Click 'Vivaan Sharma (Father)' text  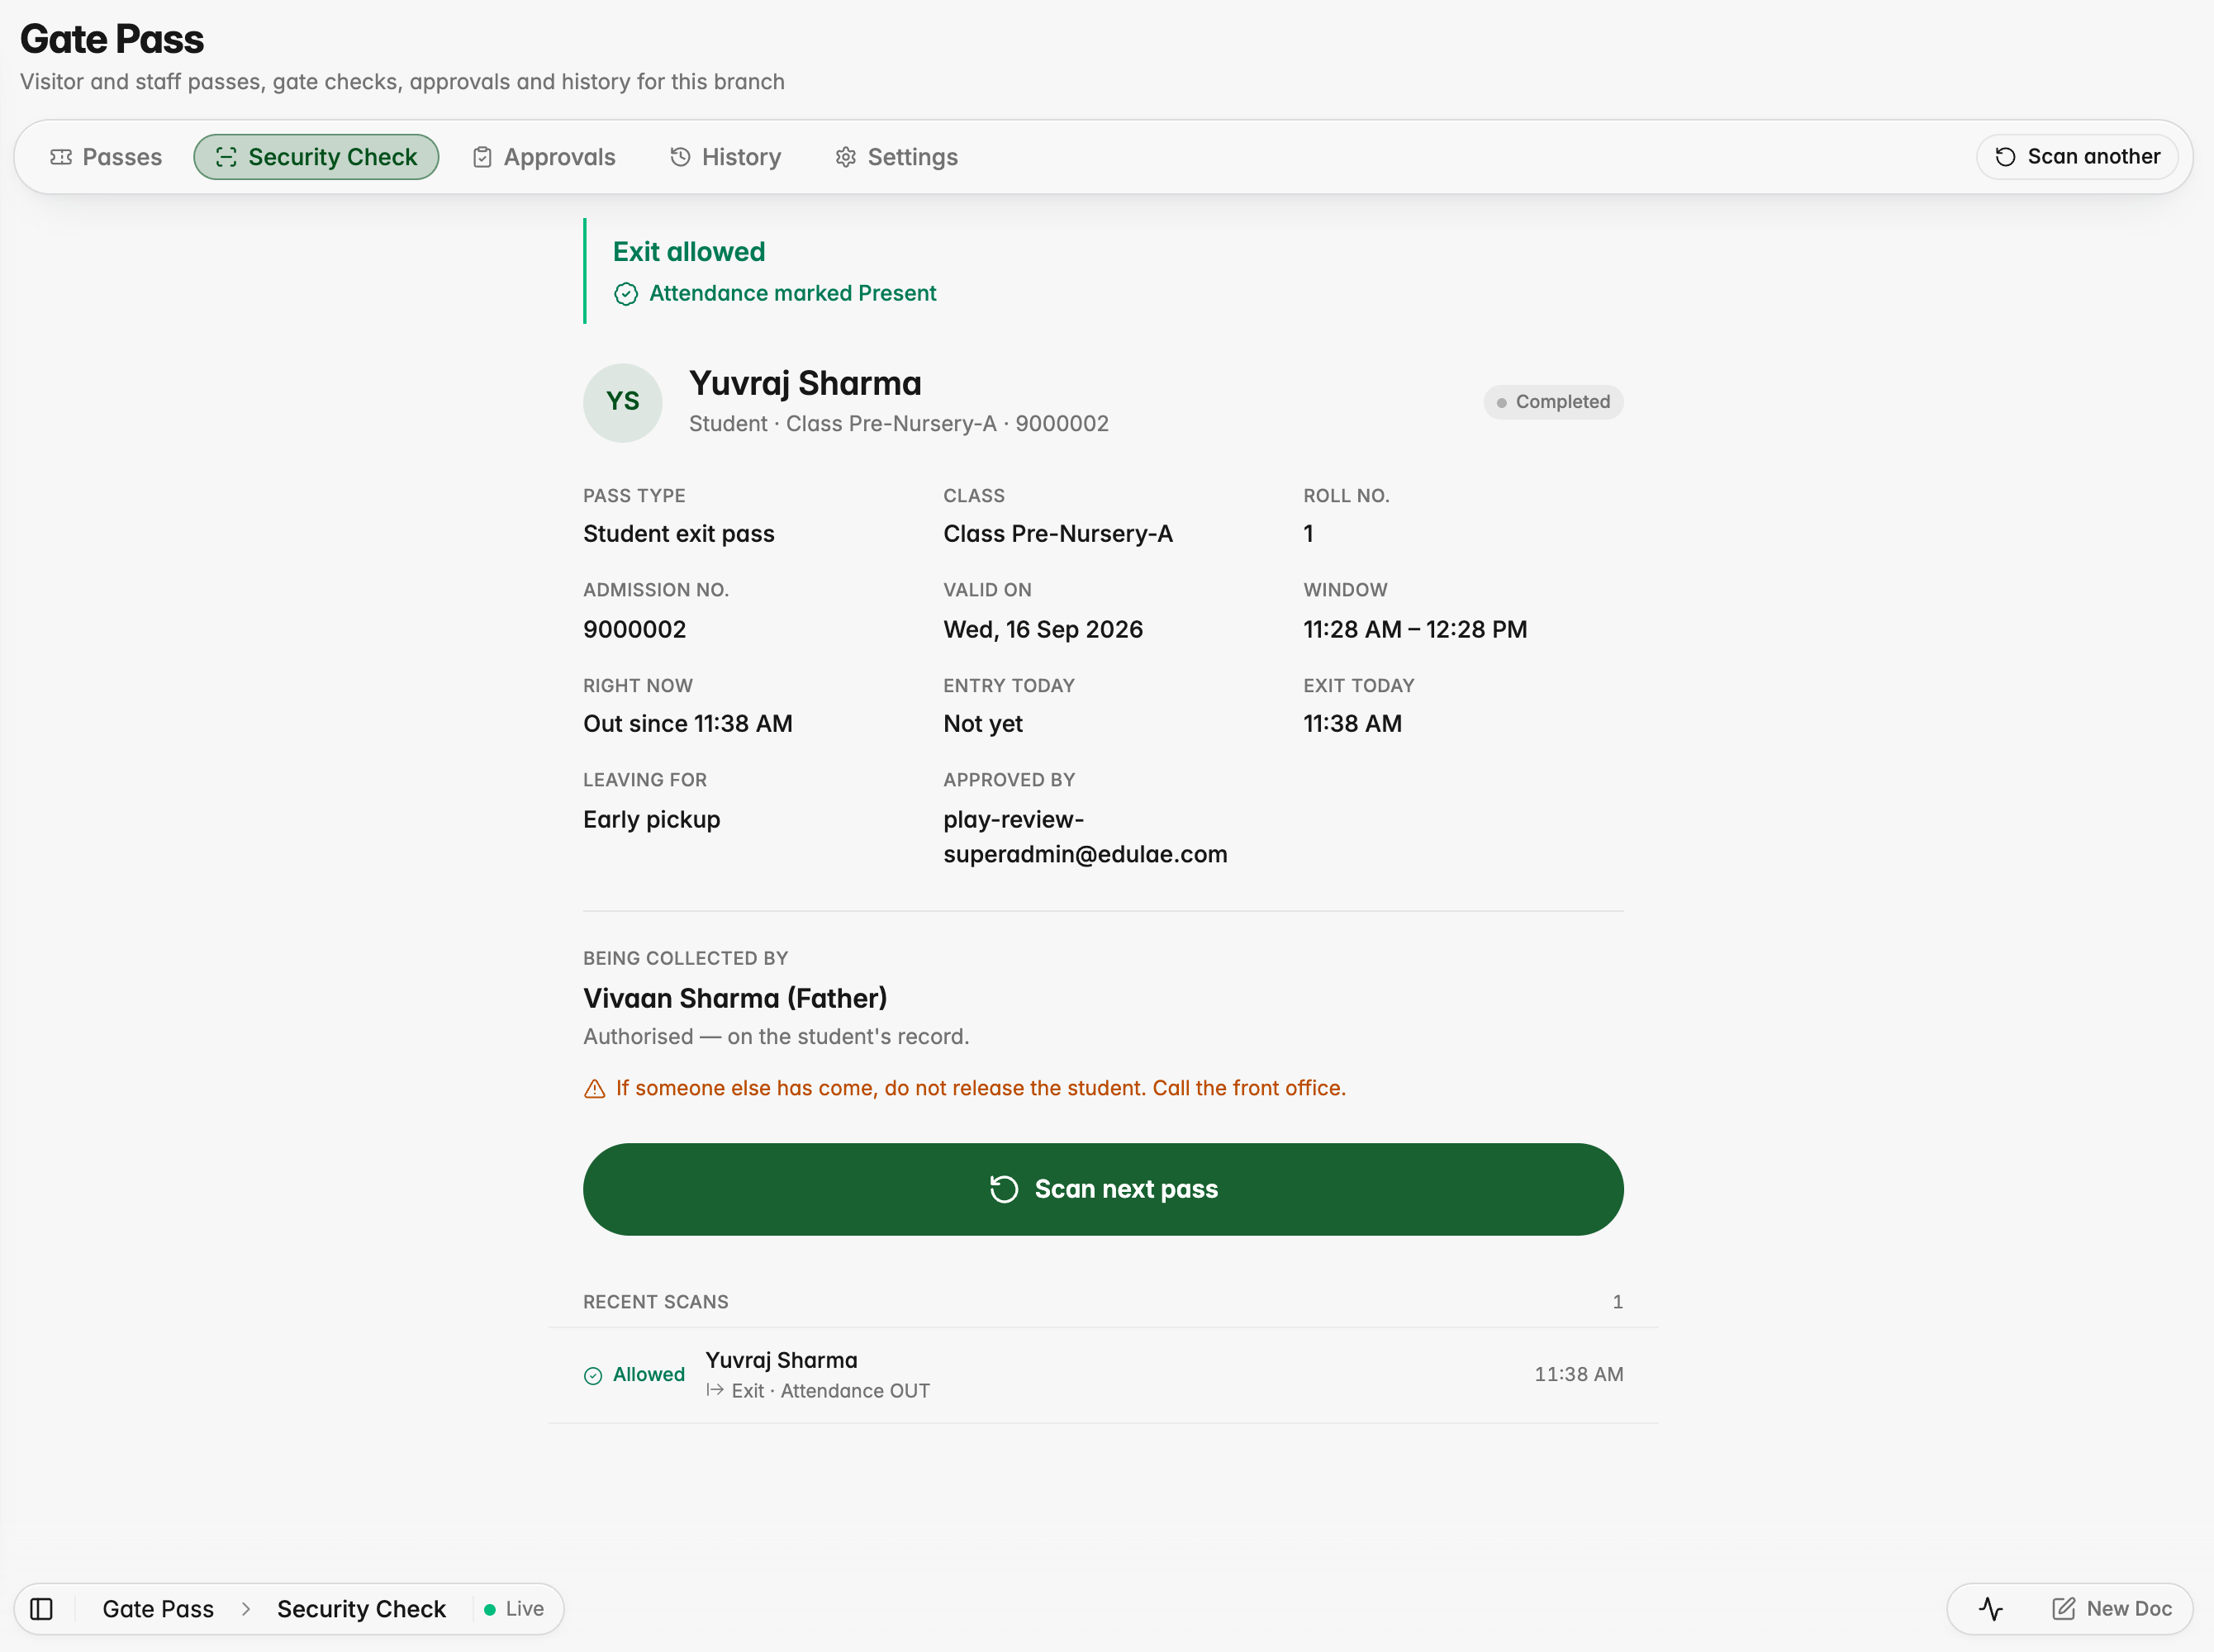click(735, 998)
